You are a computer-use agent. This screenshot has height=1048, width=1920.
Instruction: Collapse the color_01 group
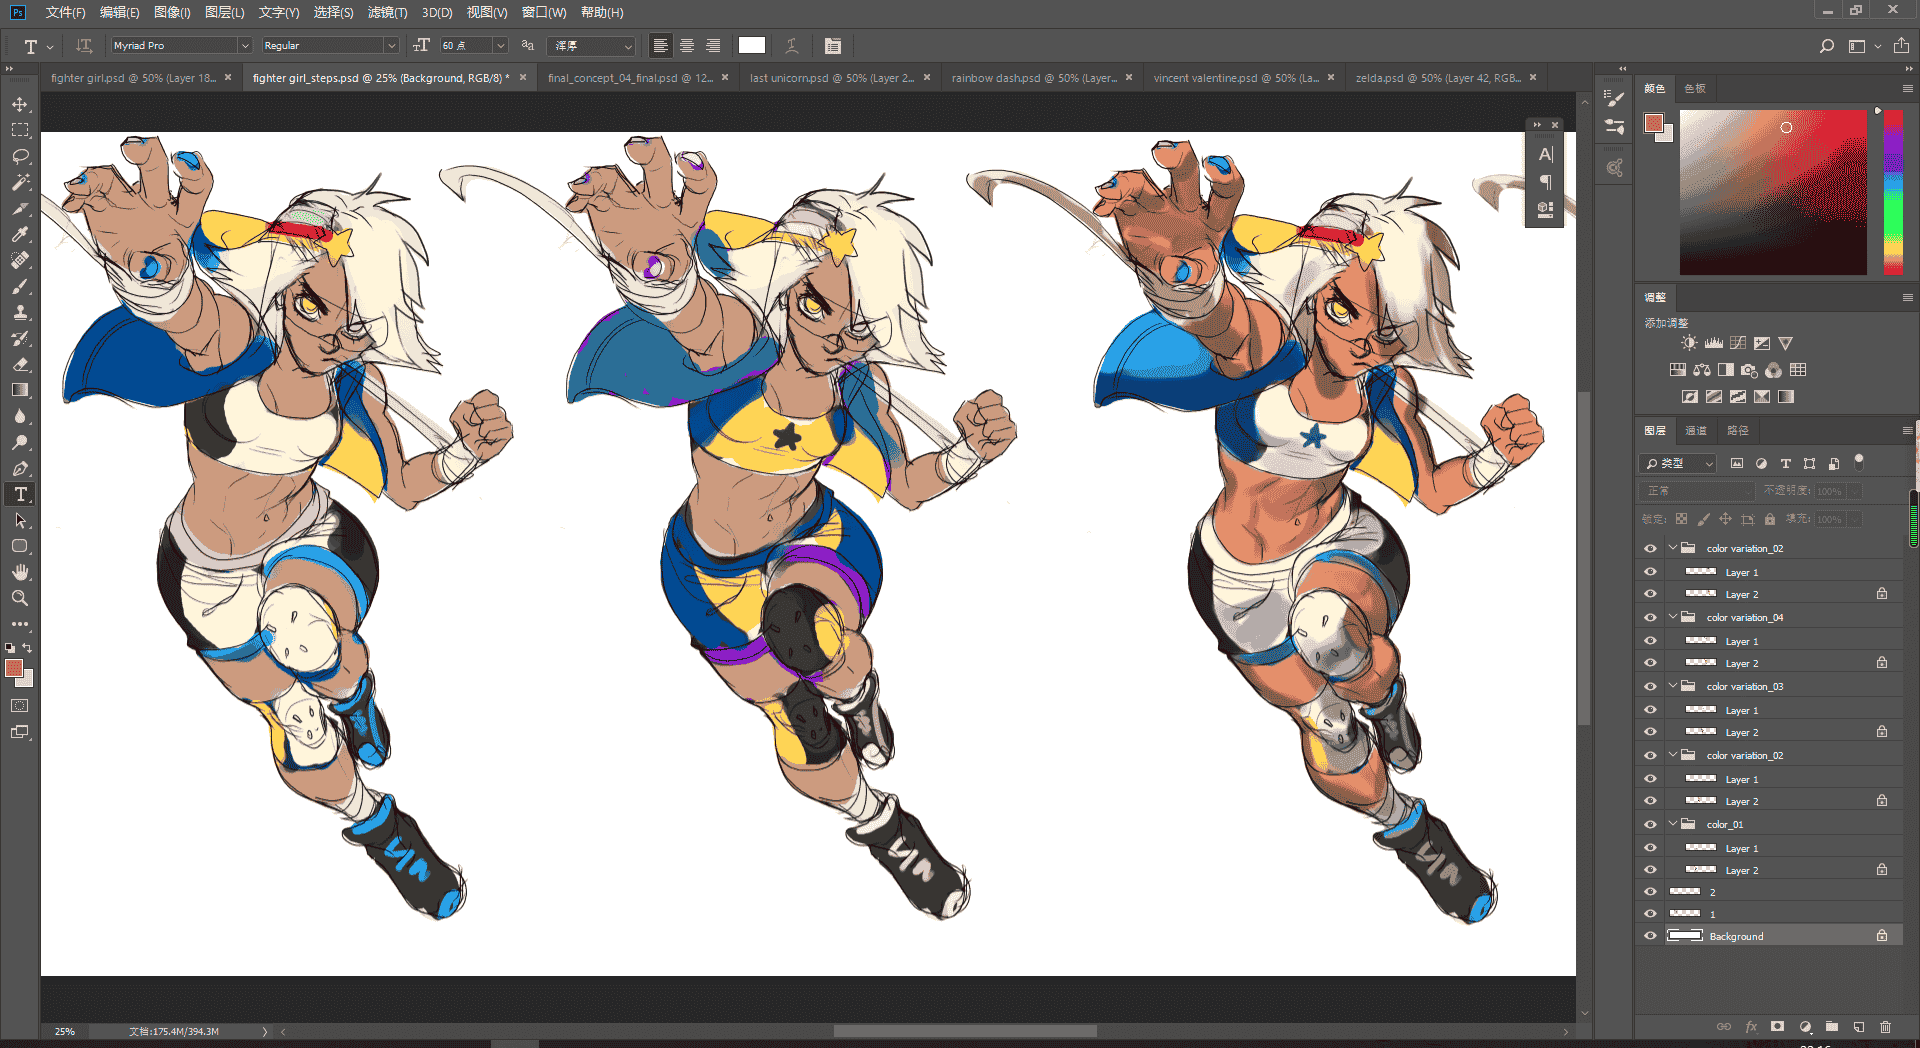coord(1672,824)
